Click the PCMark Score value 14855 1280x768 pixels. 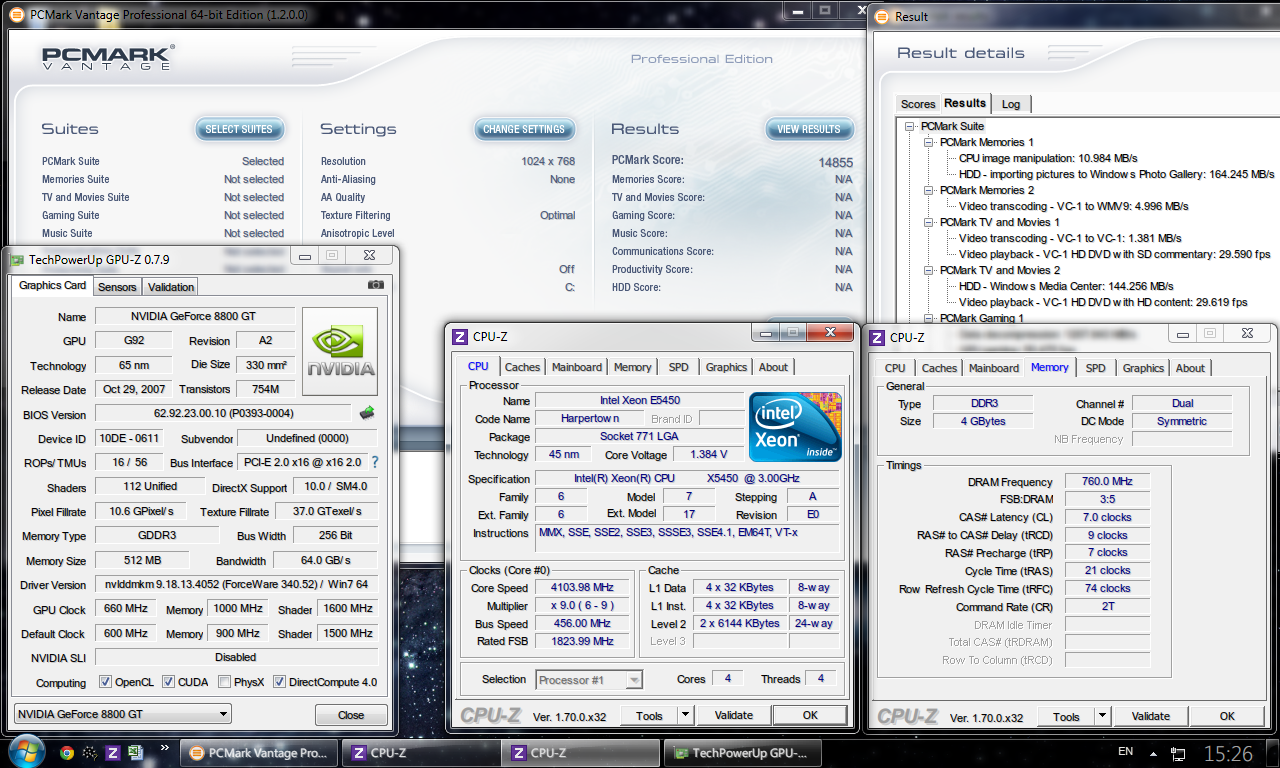coord(835,161)
